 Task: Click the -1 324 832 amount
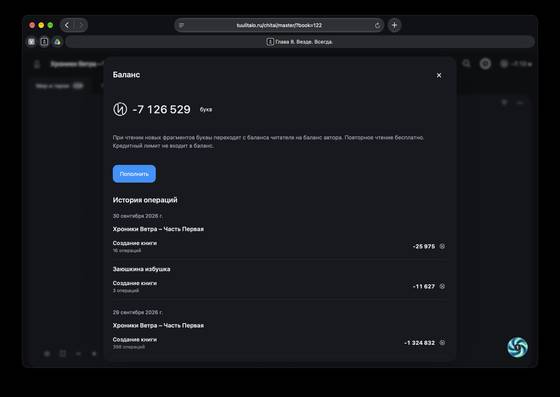(420, 343)
